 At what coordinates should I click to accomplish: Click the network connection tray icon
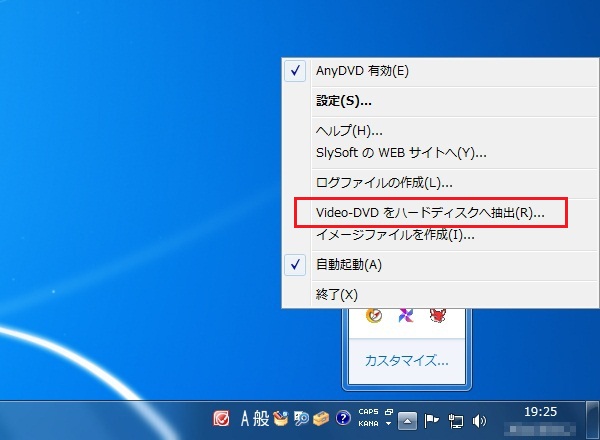[x=456, y=421]
